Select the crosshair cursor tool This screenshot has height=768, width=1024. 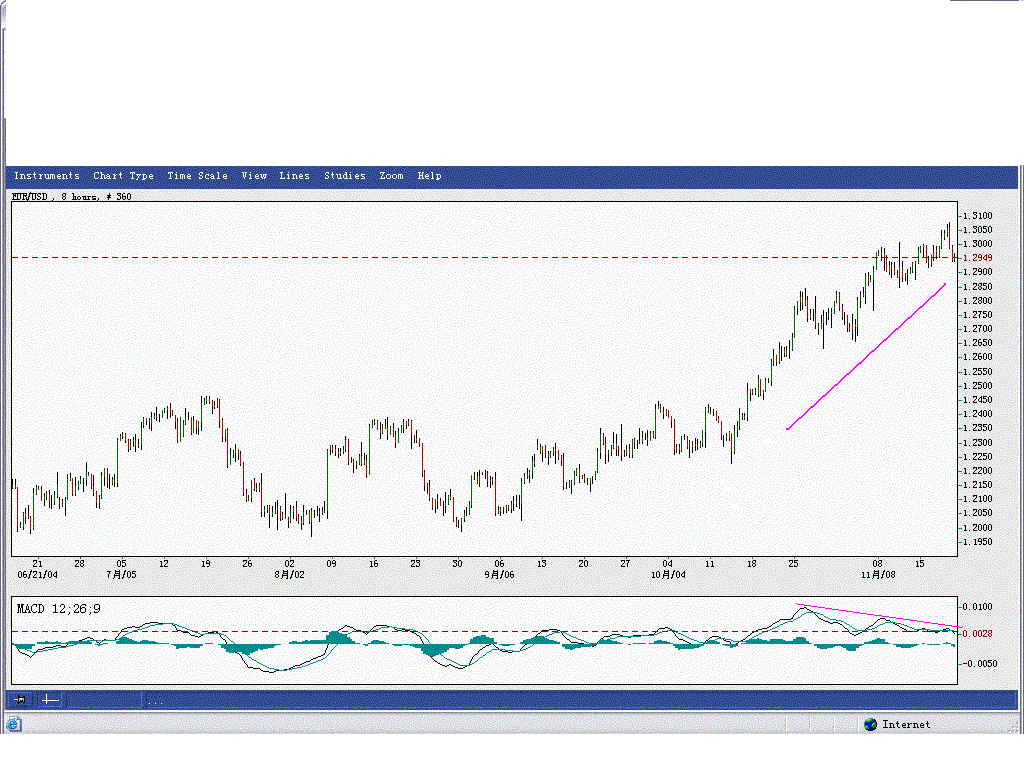click(50, 700)
